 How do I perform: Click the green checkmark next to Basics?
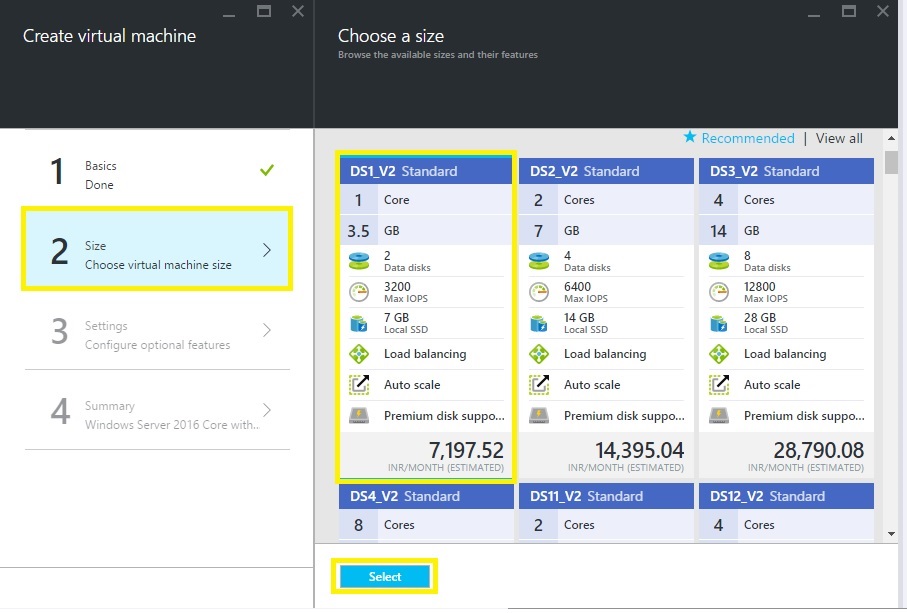click(267, 170)
